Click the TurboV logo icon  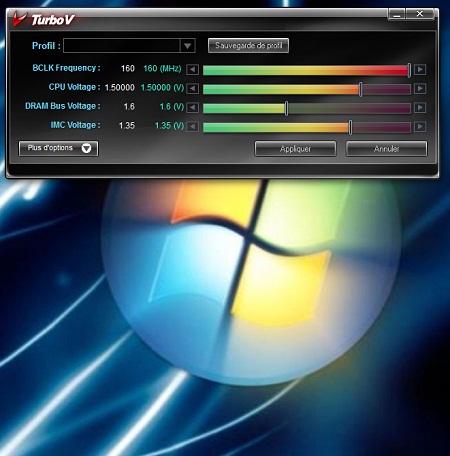tap(20, 19)
